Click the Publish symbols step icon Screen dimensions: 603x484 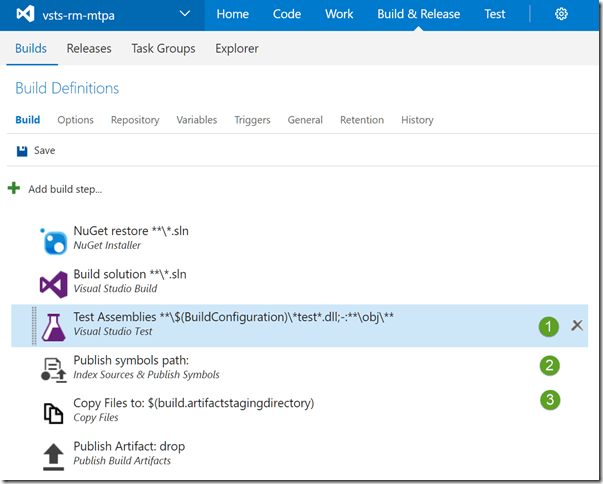(x=53, y=368)
